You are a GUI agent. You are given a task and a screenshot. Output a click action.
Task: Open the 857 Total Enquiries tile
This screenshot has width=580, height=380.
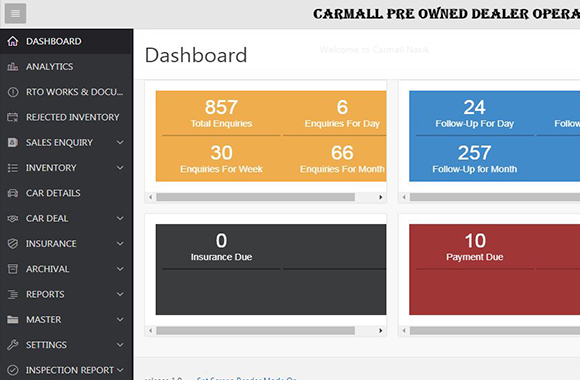(x=221, y=113)
